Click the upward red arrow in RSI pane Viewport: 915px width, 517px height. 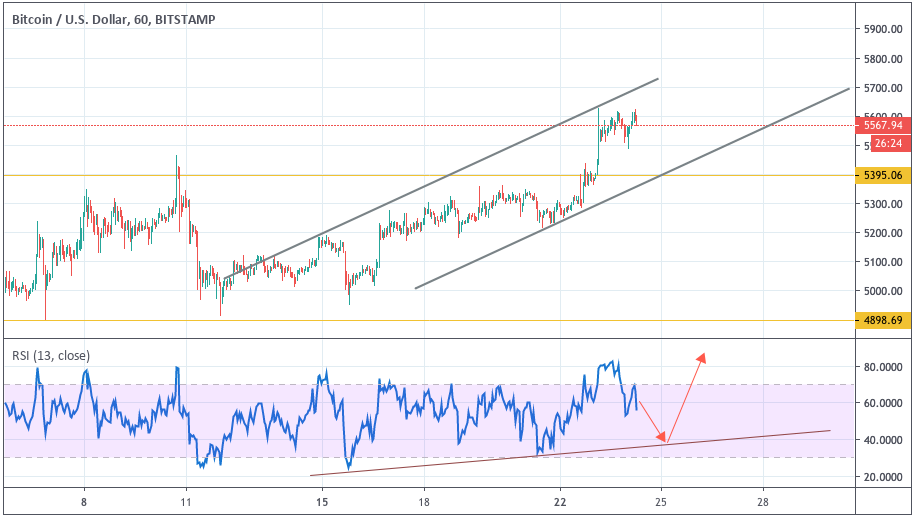tap(687, 397)
